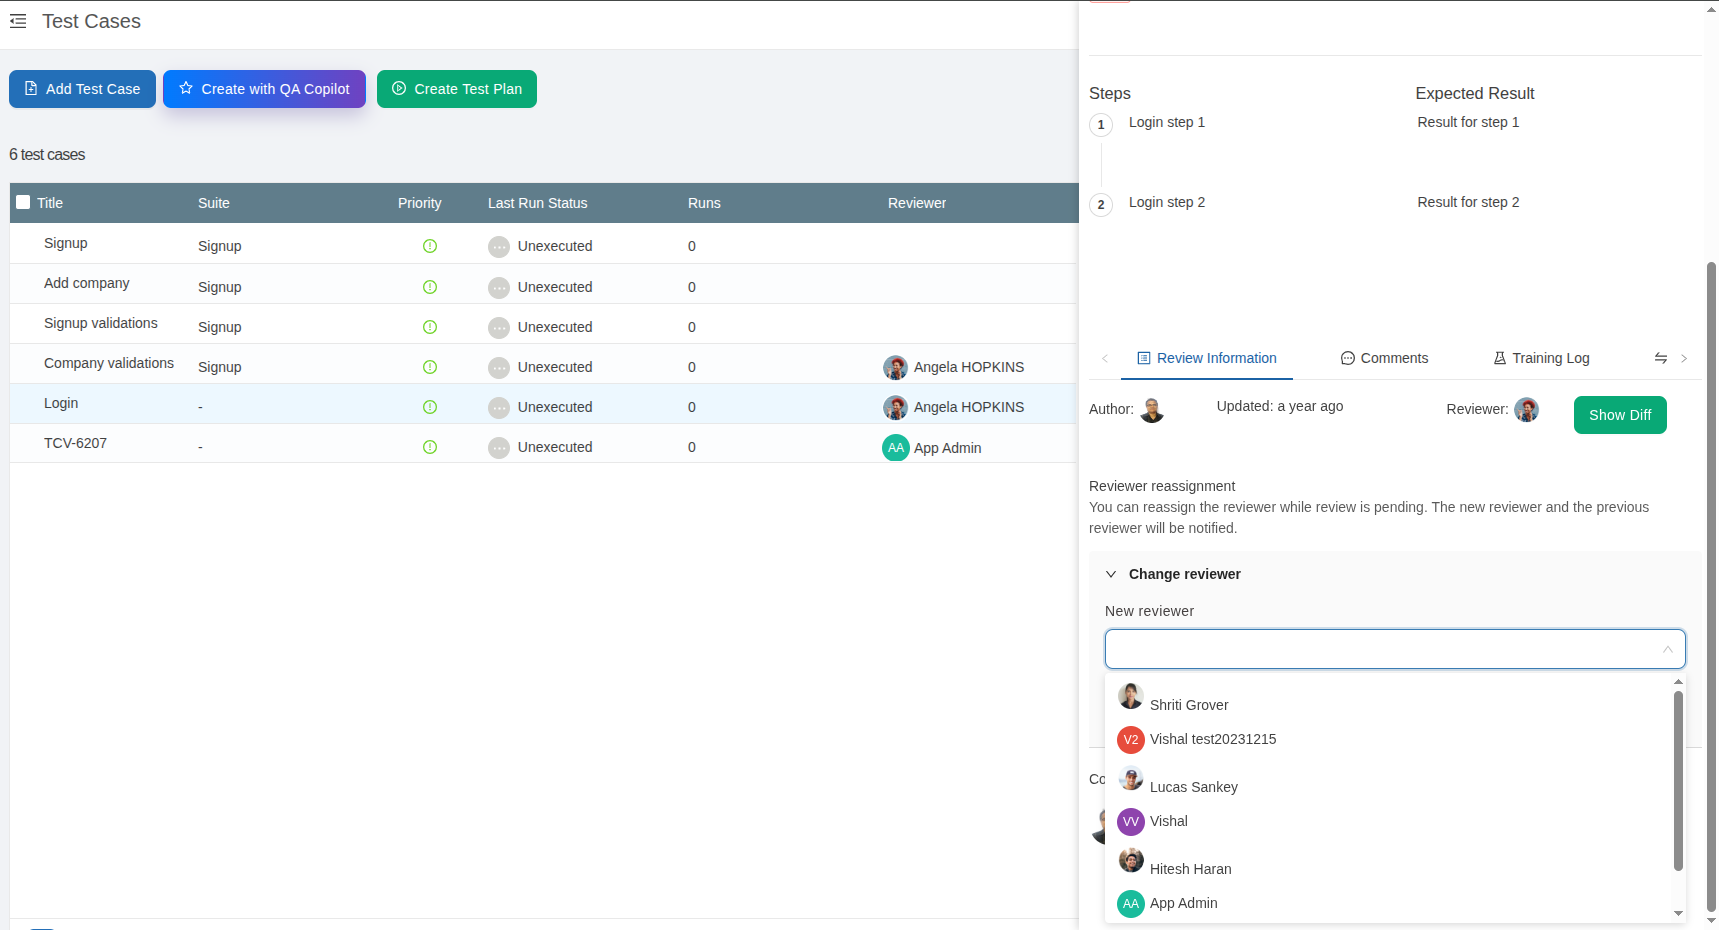Viewport: 1719px width, 930px height.
Task: Open the Signup validations test case
Action: (x=101, y=323)
